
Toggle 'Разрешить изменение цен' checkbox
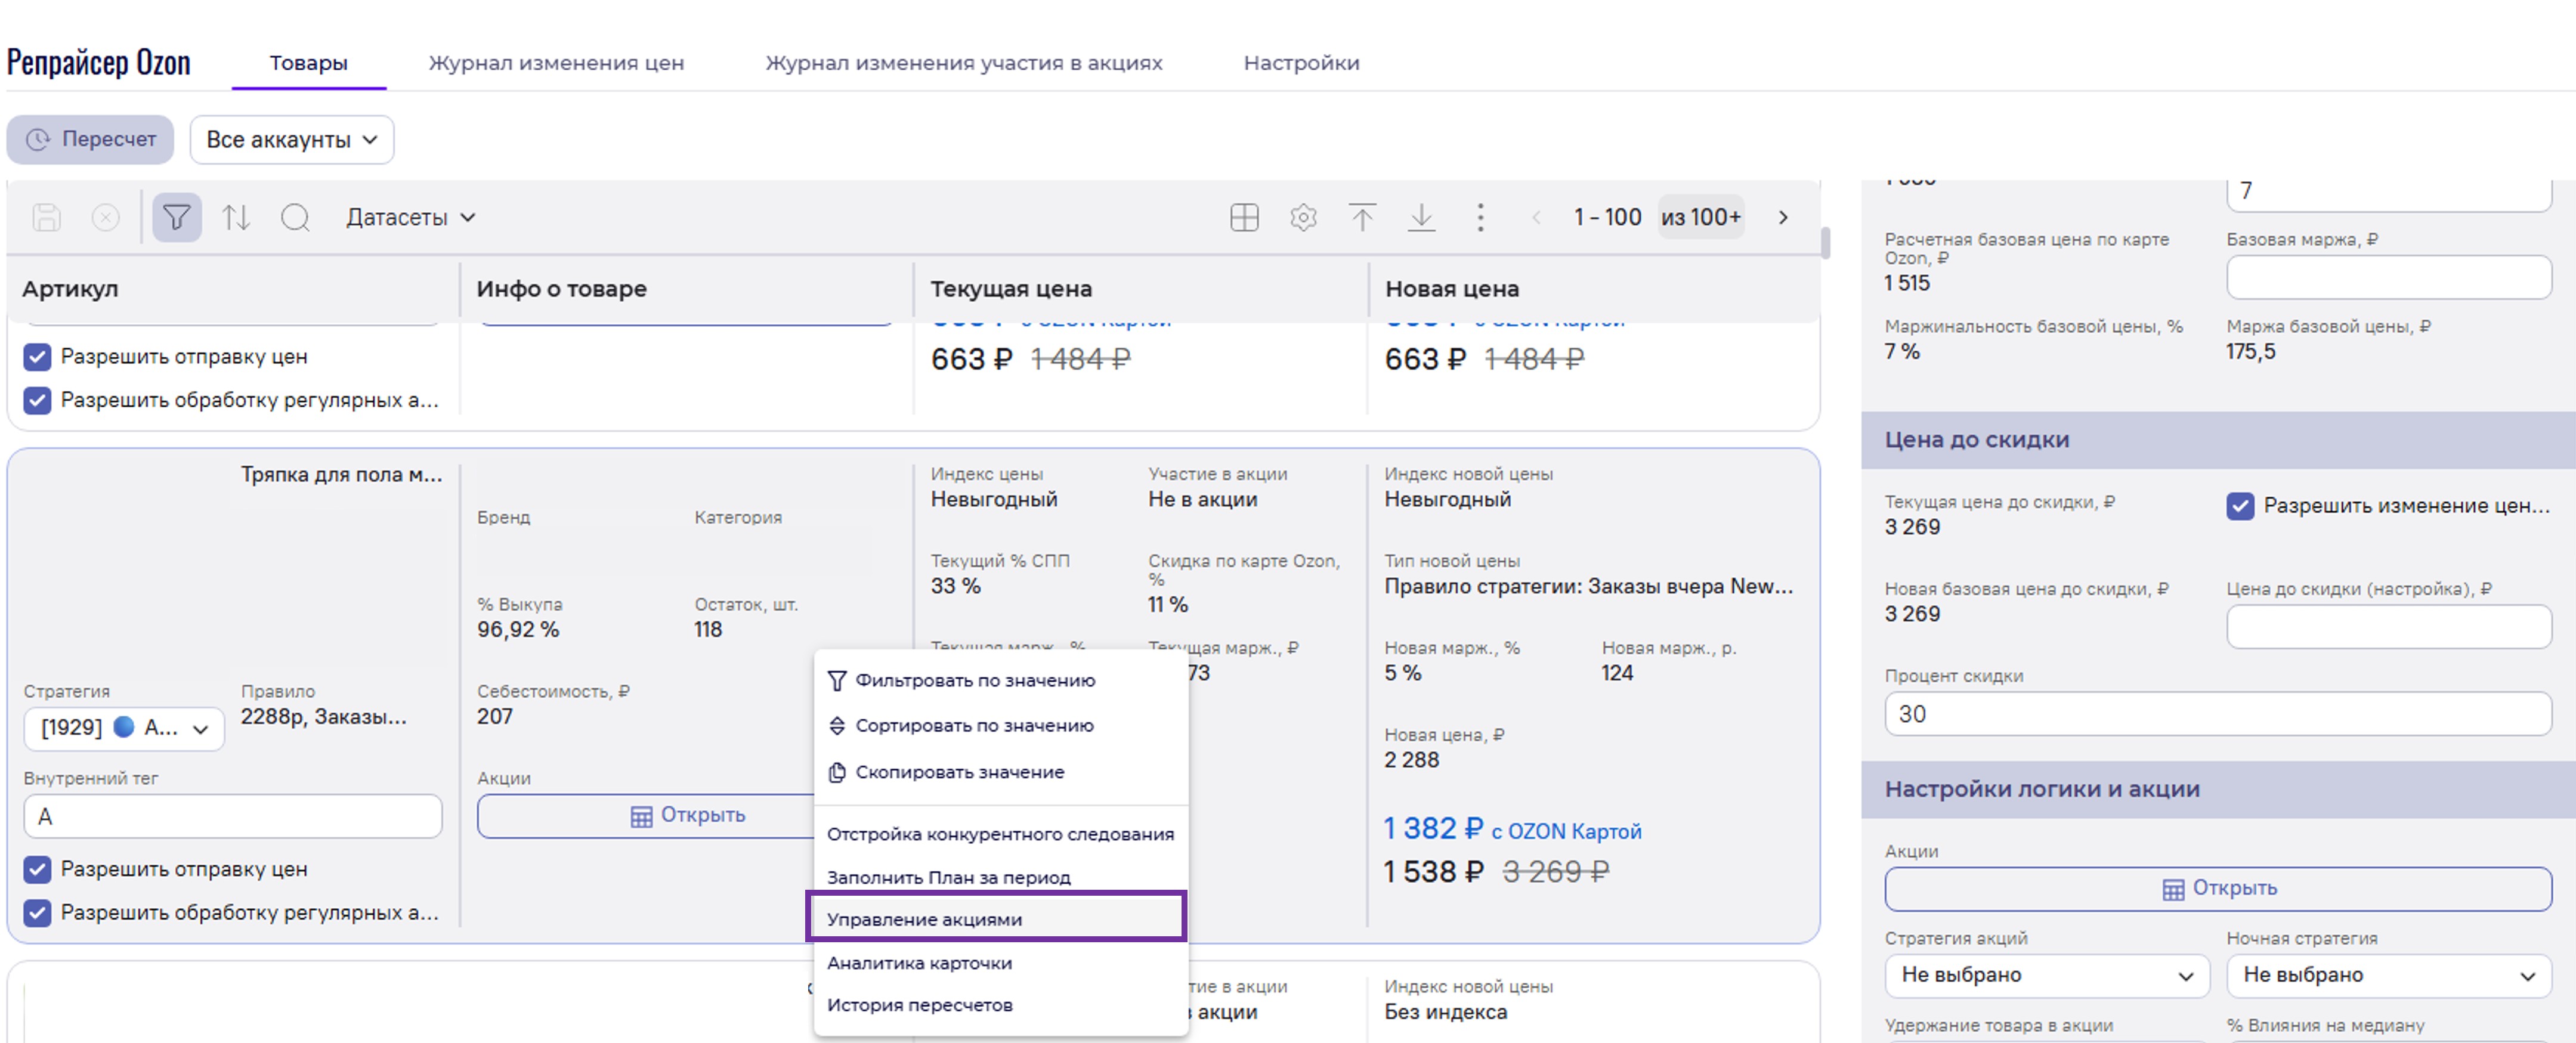click(x=2240, y=506)
